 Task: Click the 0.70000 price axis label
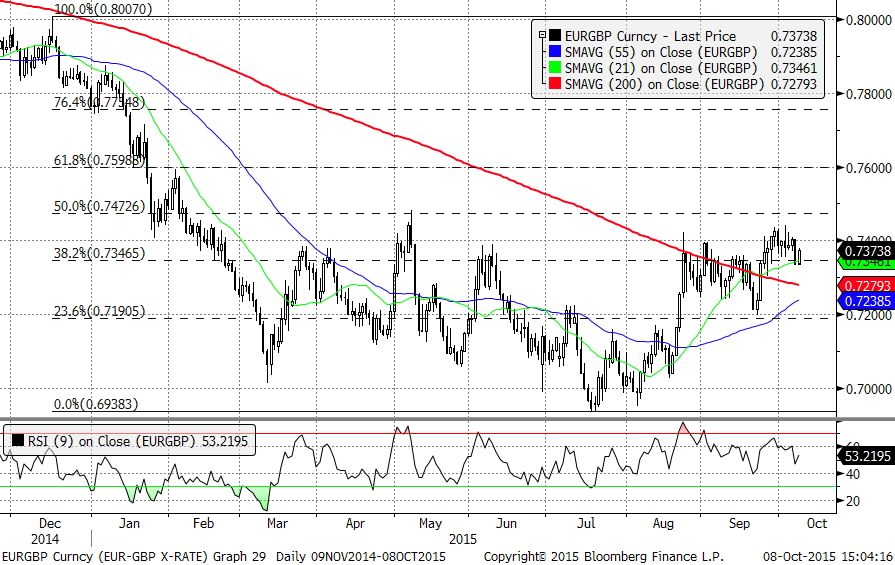868,389
